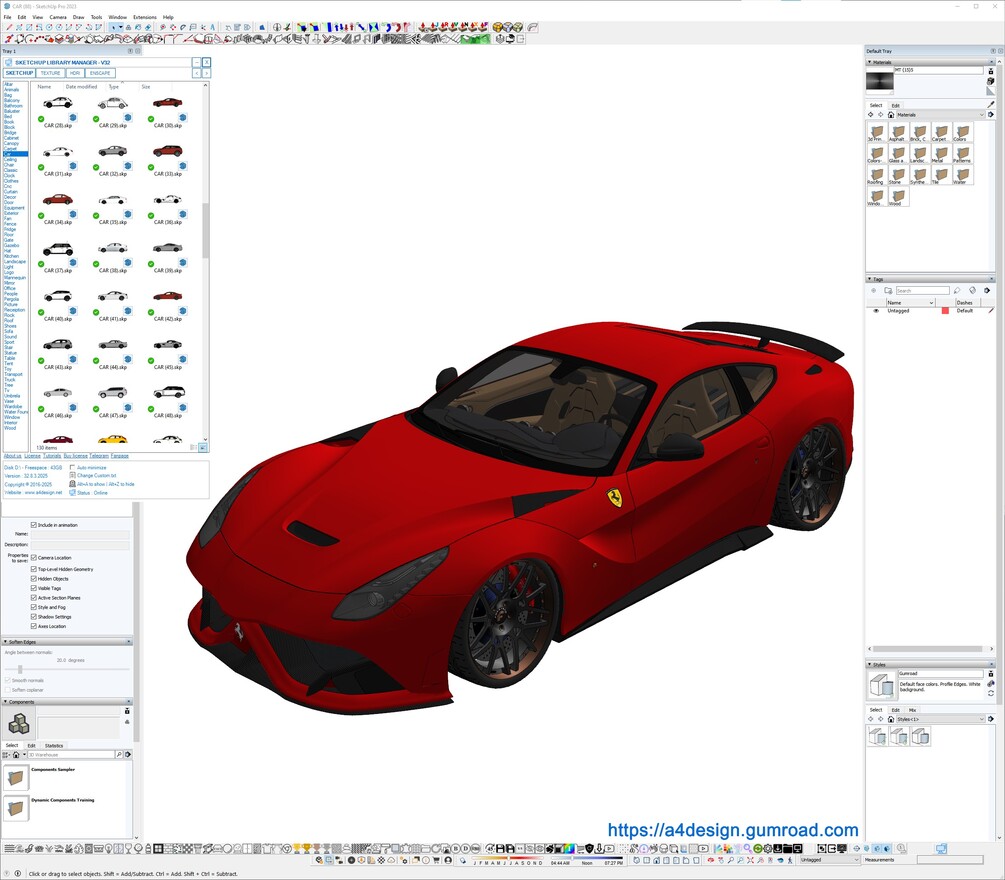Screen dimensions: 1005x880
Task: Click the Change Custom.txt icon
Action: (x=72, y=476)
